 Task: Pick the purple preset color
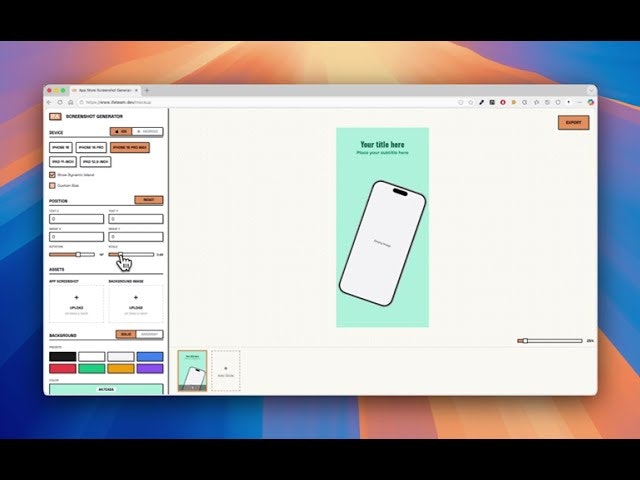tap(150, 369)
